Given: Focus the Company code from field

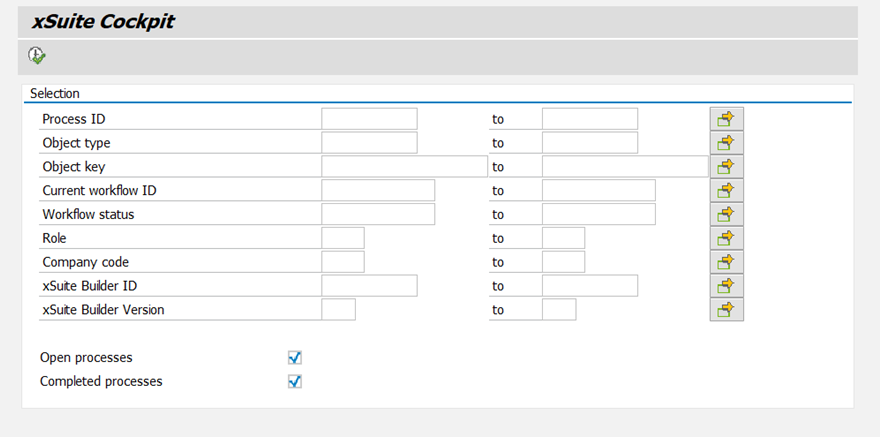Looking at the screenshot, I should (343, 262).
